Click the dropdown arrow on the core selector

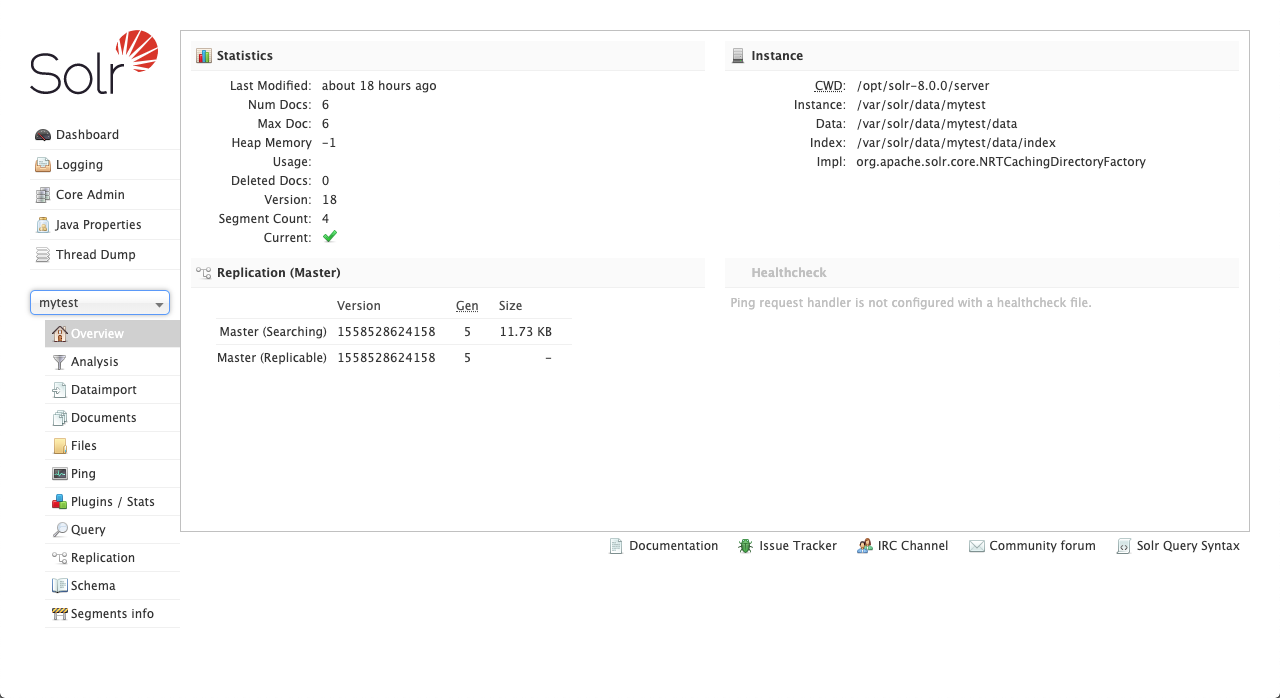click(158, 302)
